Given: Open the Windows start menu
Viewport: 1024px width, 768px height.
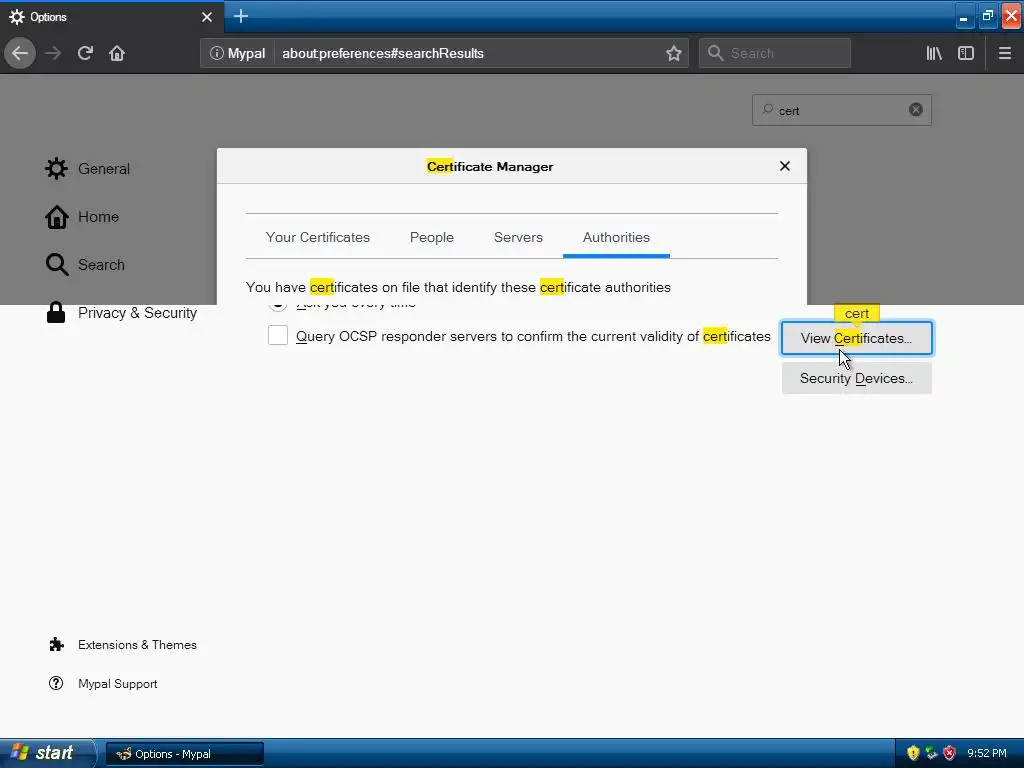Looking at the screenshot, I should click(x=47, y=753).
